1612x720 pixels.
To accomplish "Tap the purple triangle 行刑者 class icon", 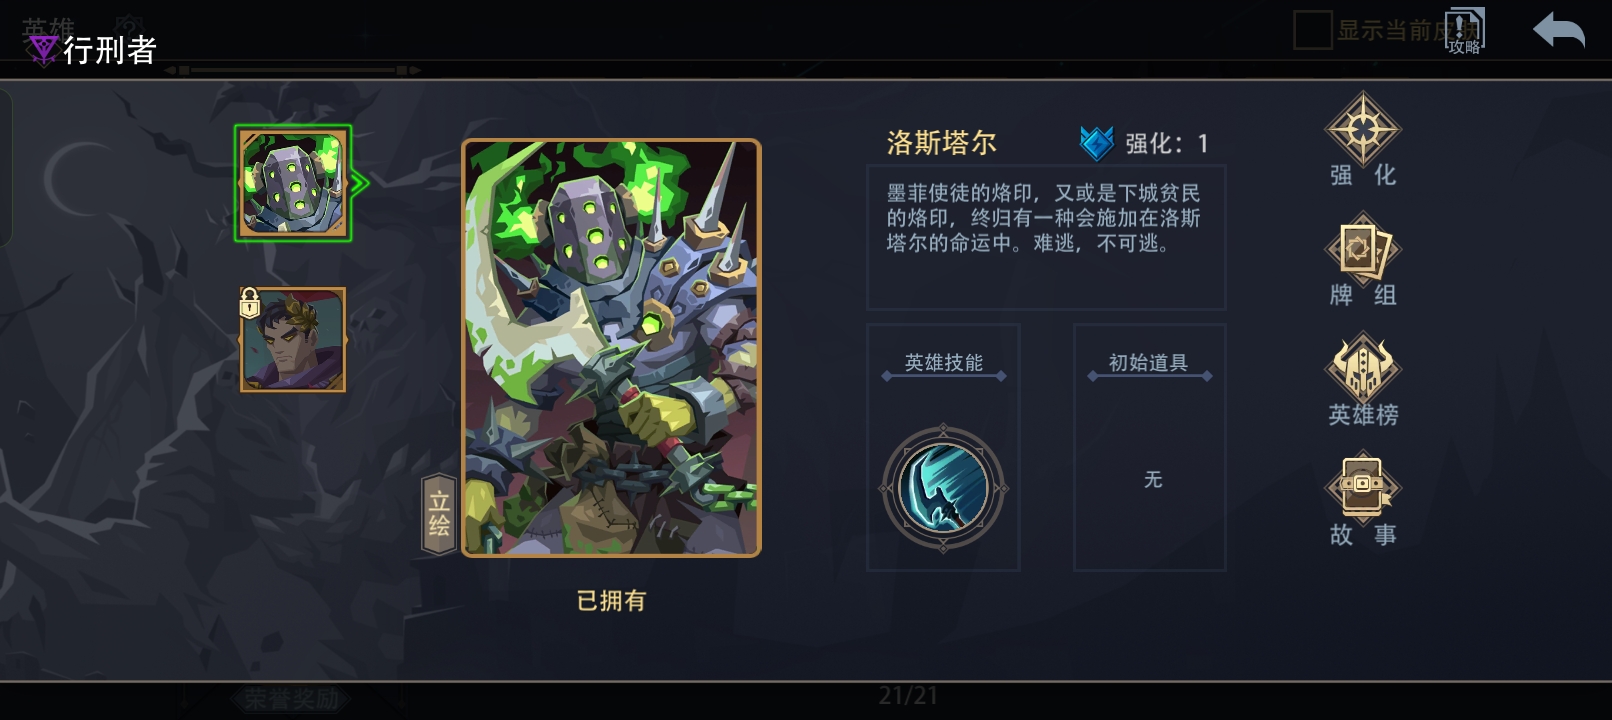I will [42, 48].
